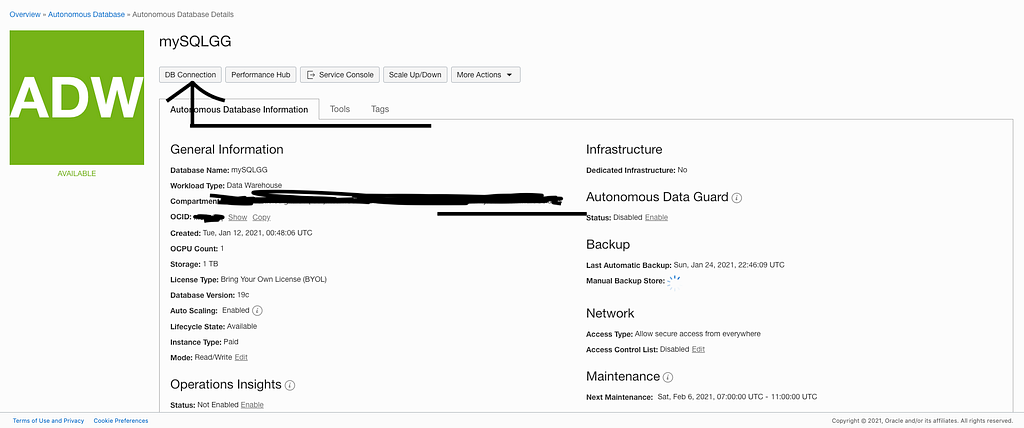Open Performance Hub
The width and height of the screenshot is (1024, 428).
261,74
